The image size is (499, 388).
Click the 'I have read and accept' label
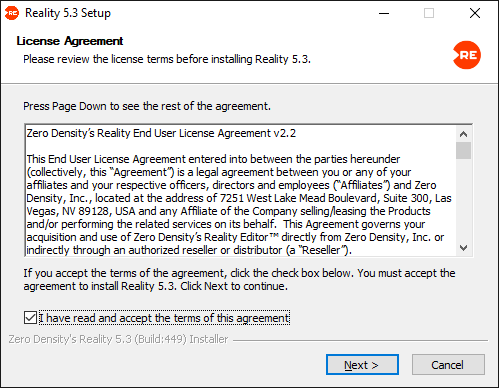(x=164, y=318)
